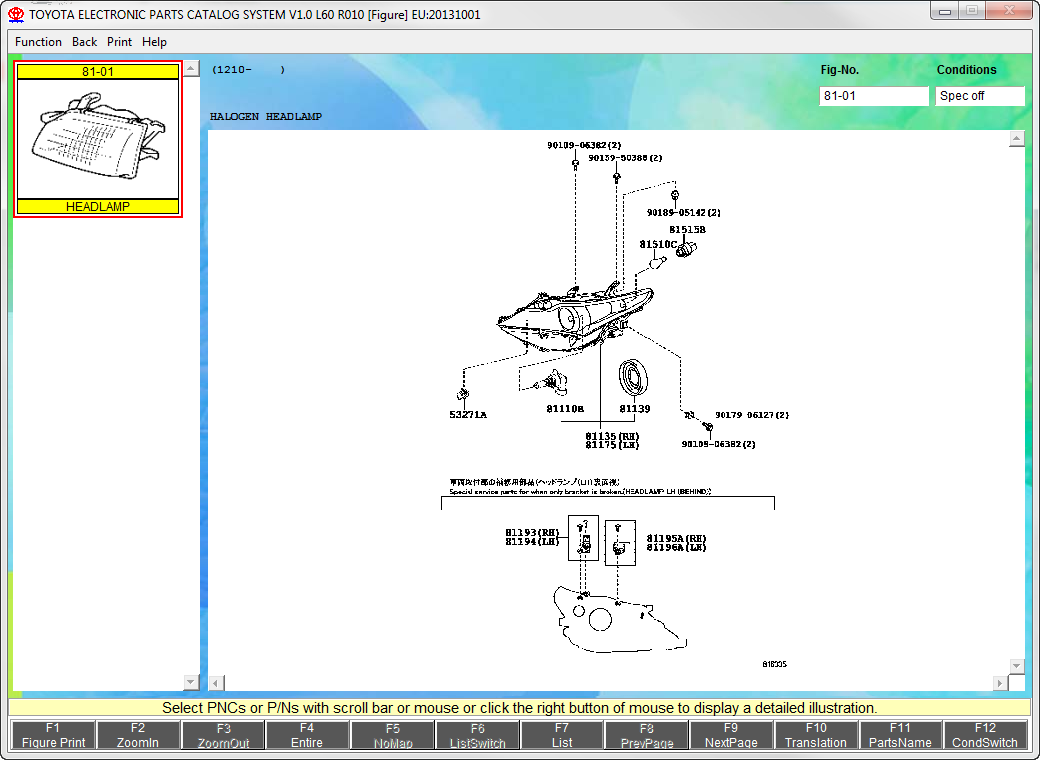Click the Conditions Spec off field
This screenshot has height=760, width=1040.
pyautogui.click(x=980, y=96)
